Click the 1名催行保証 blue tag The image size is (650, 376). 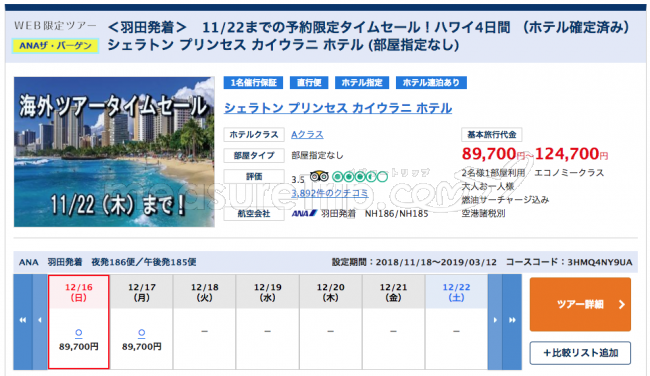tap(253, 82)
